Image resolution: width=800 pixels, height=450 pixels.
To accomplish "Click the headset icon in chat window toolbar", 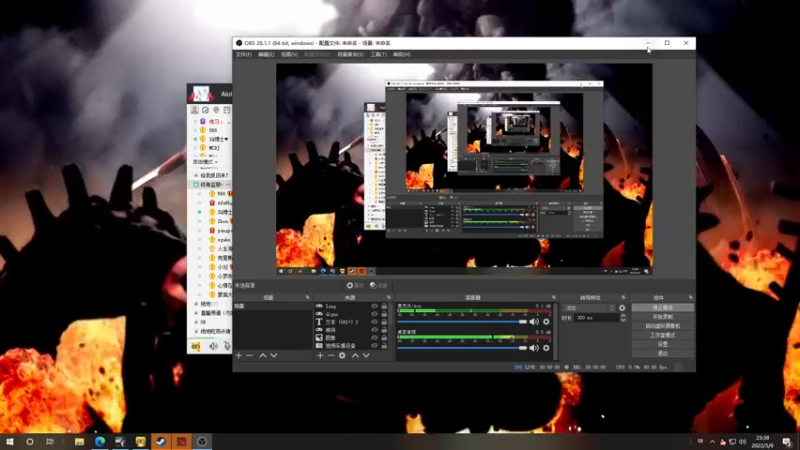I will [205, 110].
